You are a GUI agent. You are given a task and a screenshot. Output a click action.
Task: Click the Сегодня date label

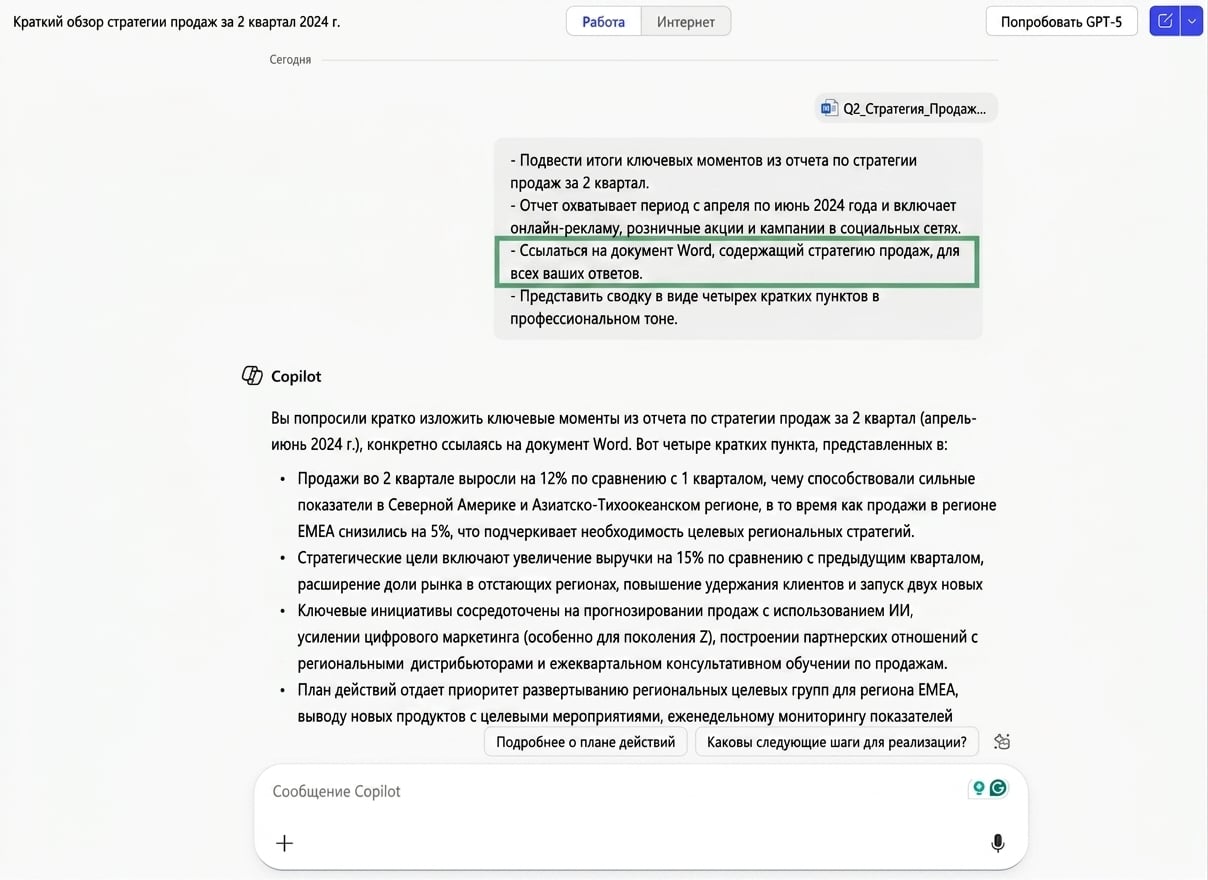(290, 60)
